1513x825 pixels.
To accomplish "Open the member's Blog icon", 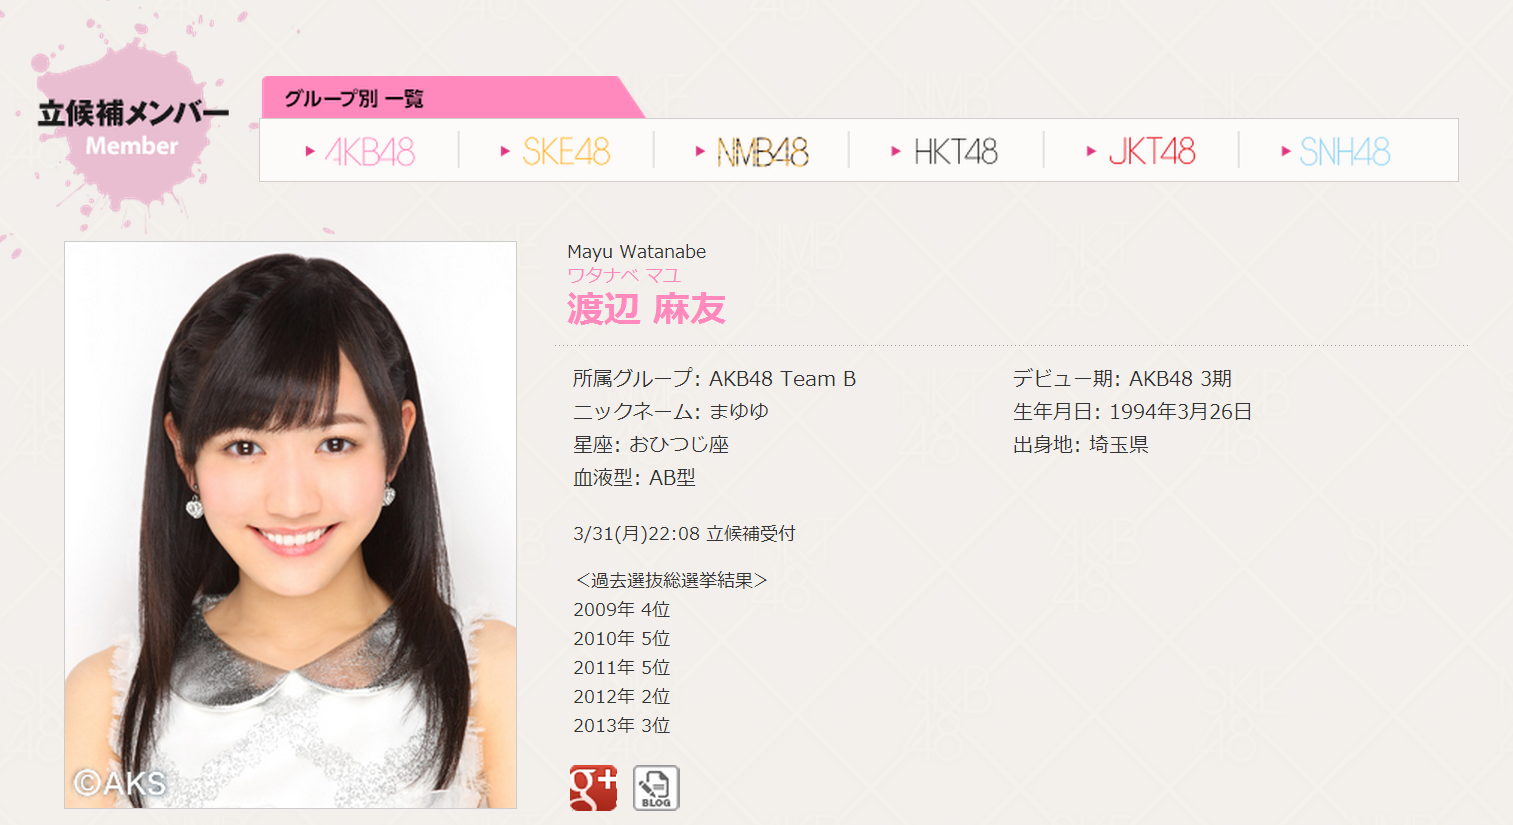I will (x=656, y=788).
